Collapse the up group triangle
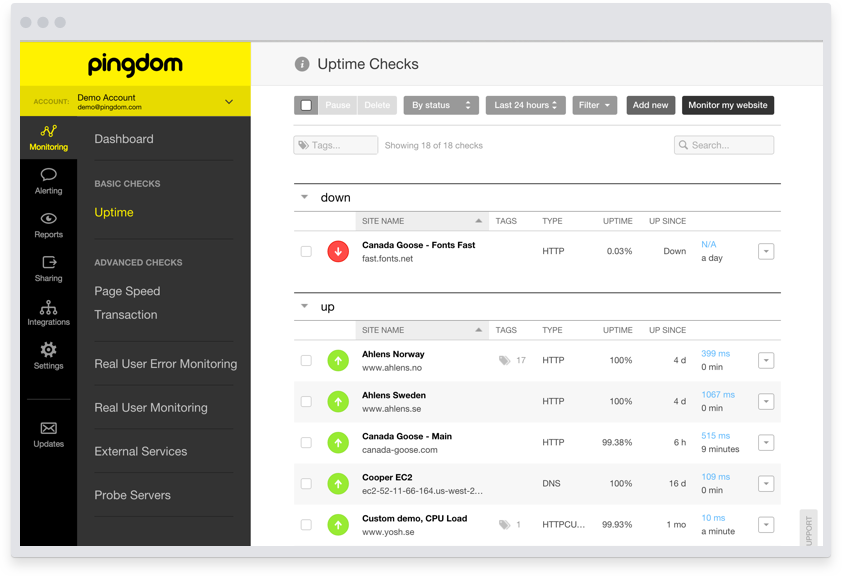 [x=304, y=306]
